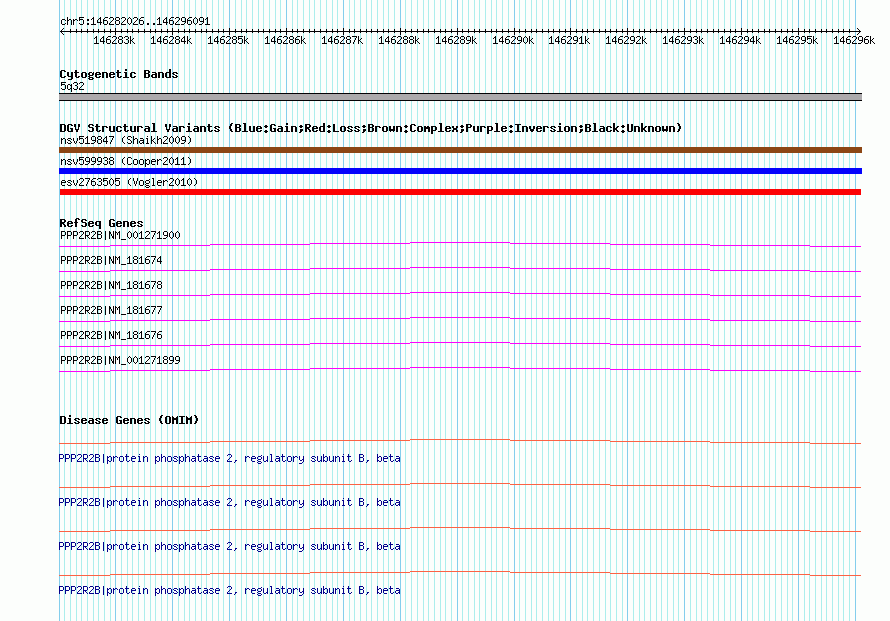Click the 146290k ruler tick label
This screenshot has height=621, width=890.
pyautogui.click(x=513, y=40)
